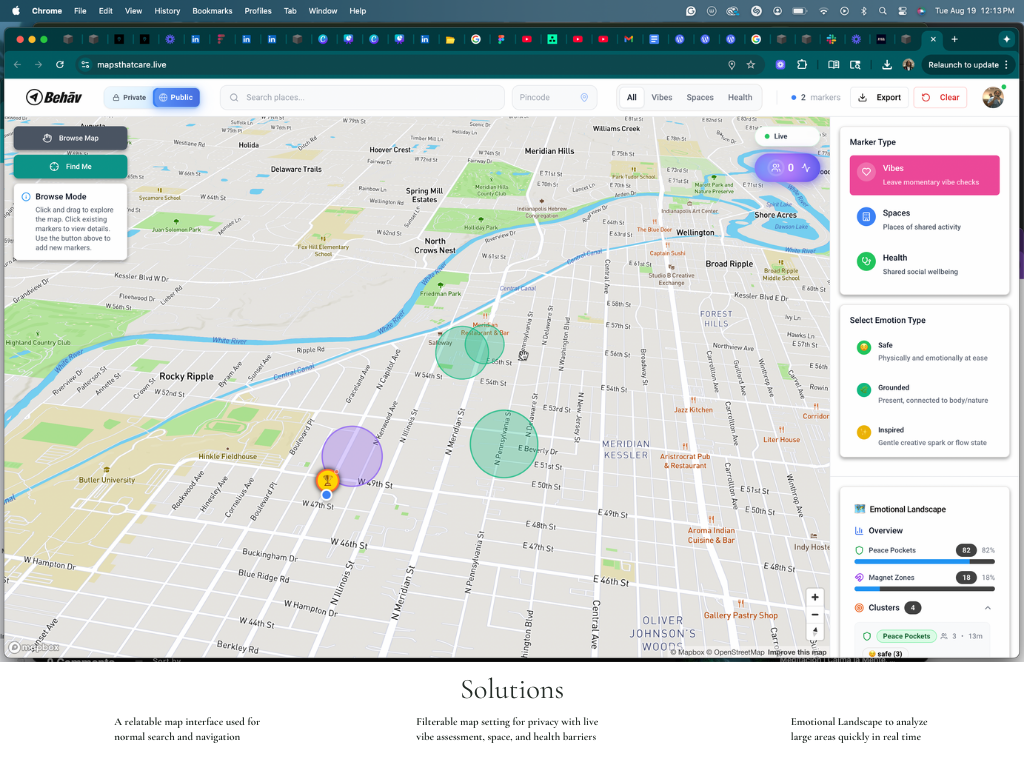Click the purple live users counter pill

click(789, 168)
